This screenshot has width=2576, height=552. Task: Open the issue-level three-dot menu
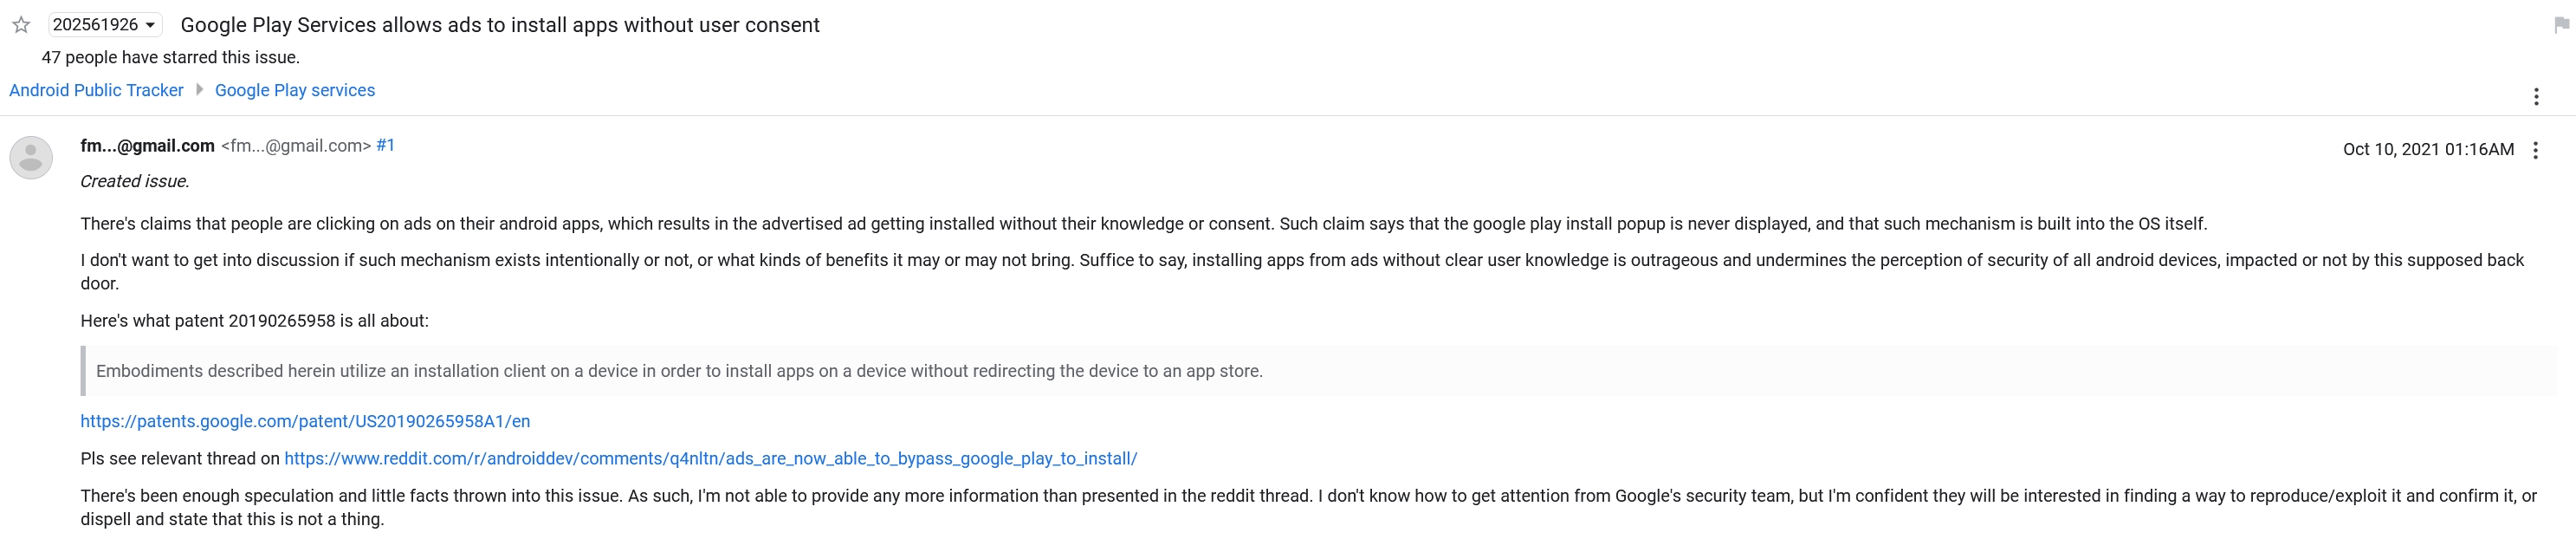[x=2535, y=96]
